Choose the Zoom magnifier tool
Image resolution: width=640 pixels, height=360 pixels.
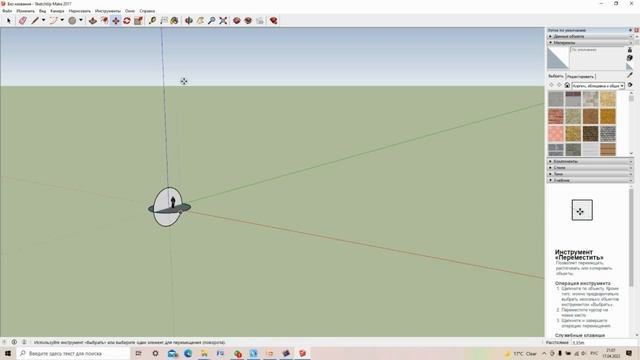coord(211,20)
